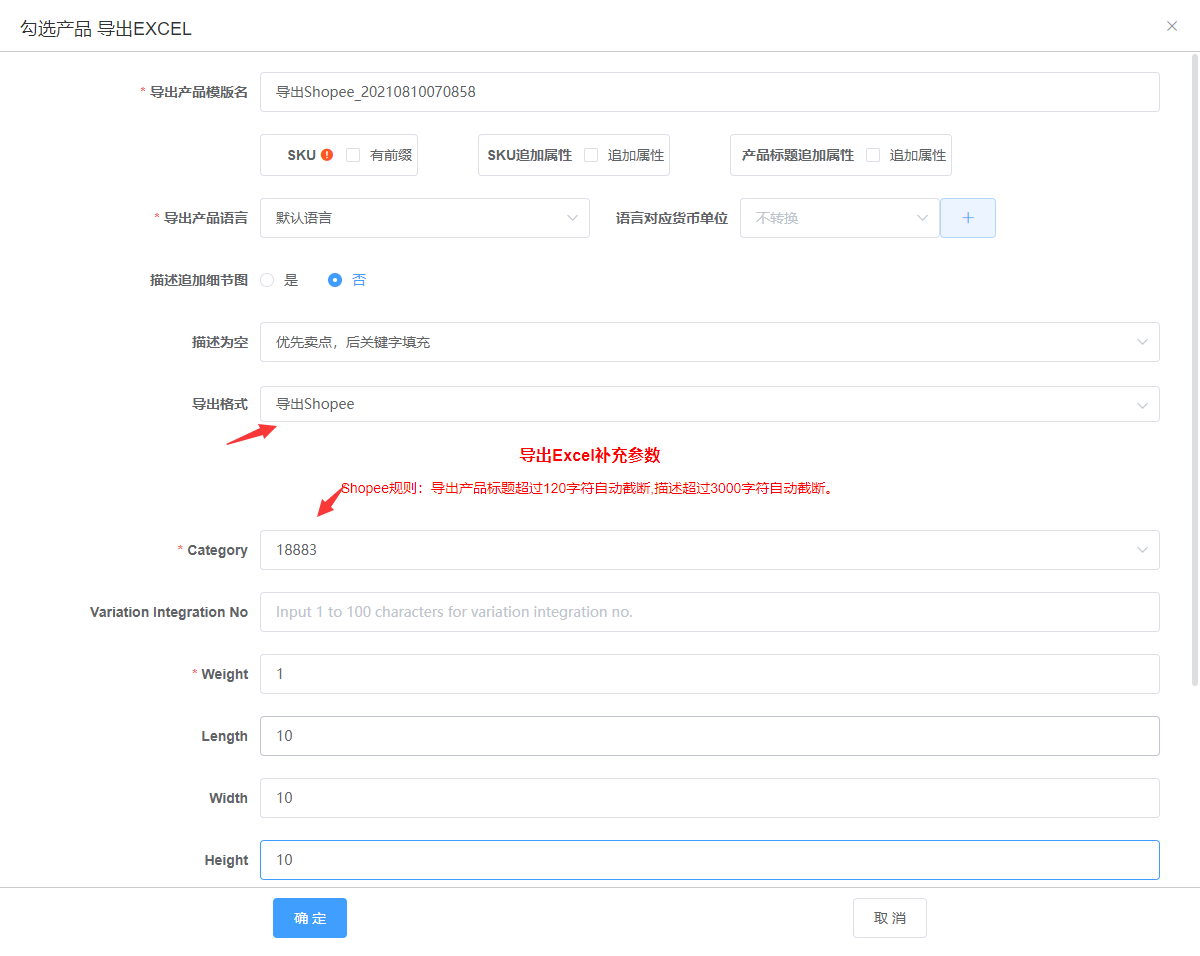Open the 导出产品语言 dropdown
1200x956 pixels.
(x=425, y=218)
